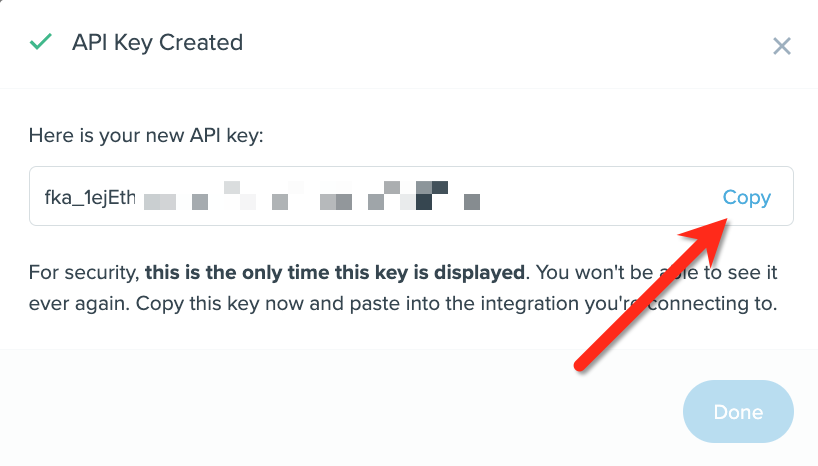Click the blank header area right of title
This screenshot has height=466, width=818.
coord(506,43)
